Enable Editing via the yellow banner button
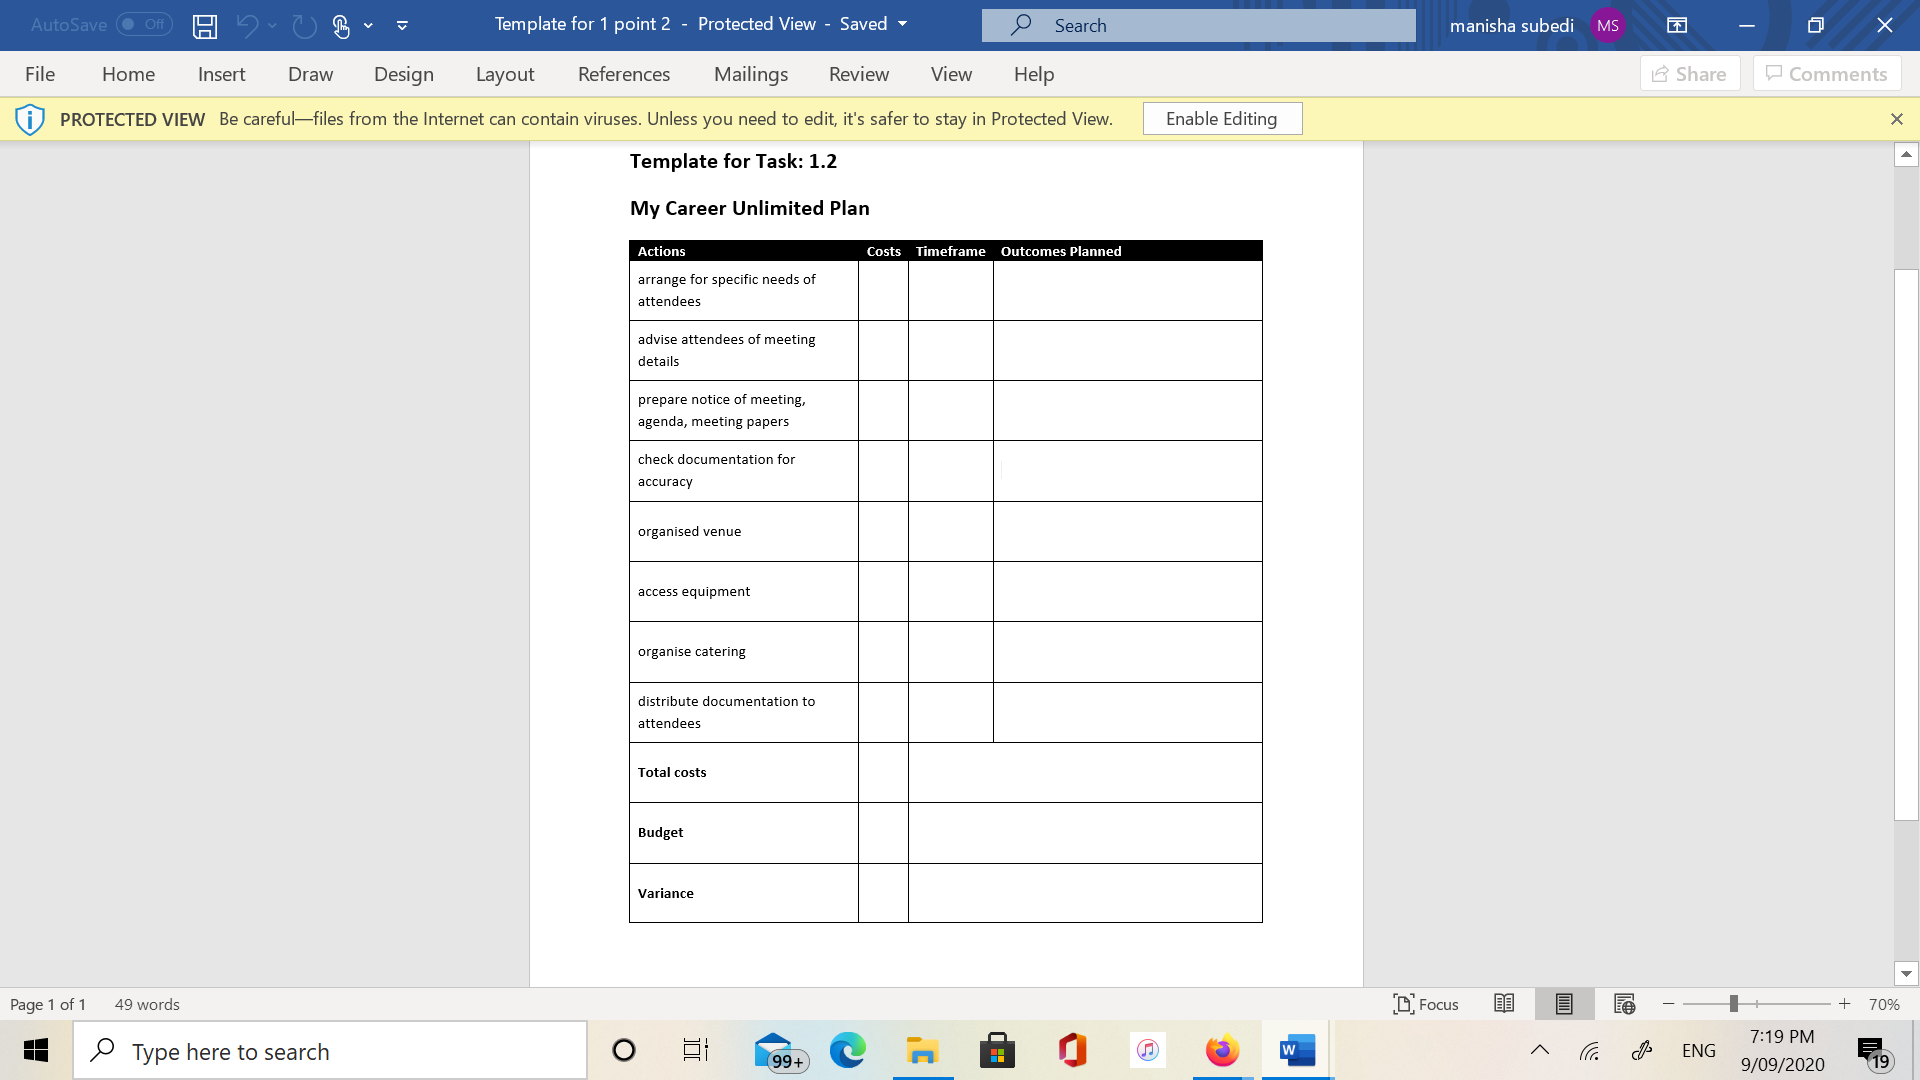Viewport: 1920px width, 1080px height. click(x=1221, y=119)
